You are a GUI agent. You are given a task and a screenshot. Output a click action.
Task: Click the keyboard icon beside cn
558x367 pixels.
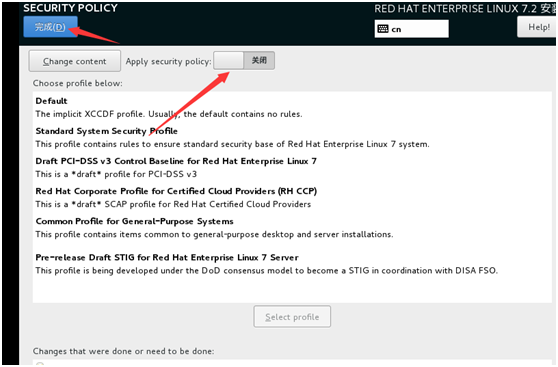[x=383, y=29]
